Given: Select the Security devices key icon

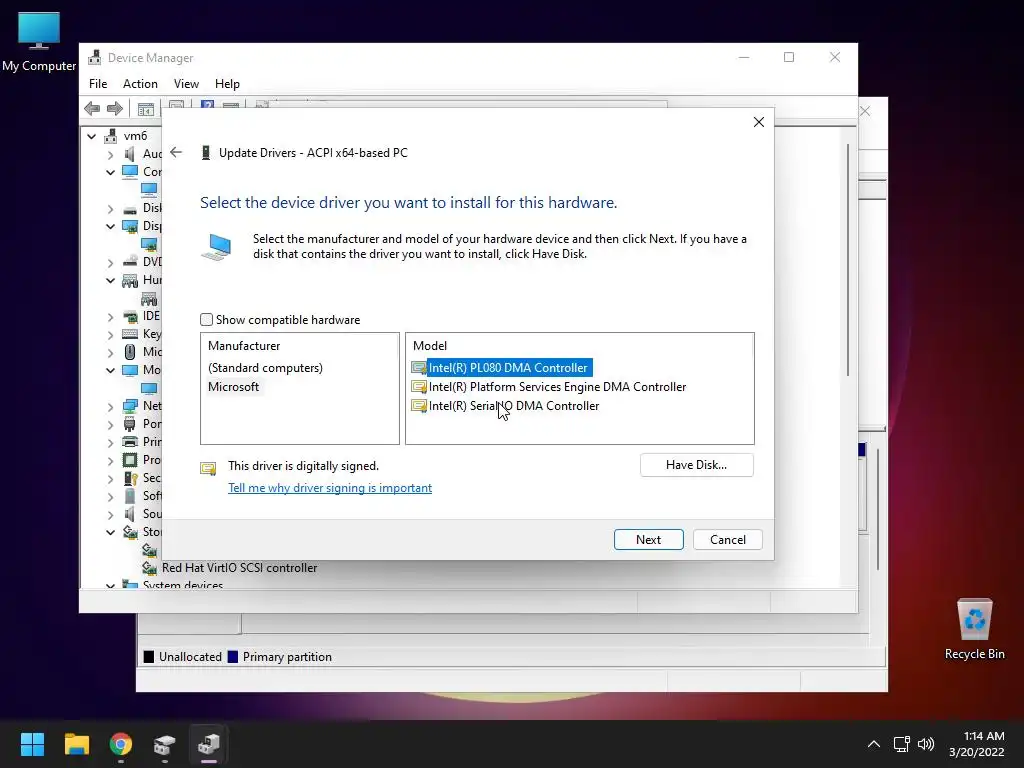Looking at the screenshot, I should [x=130, y=478].
